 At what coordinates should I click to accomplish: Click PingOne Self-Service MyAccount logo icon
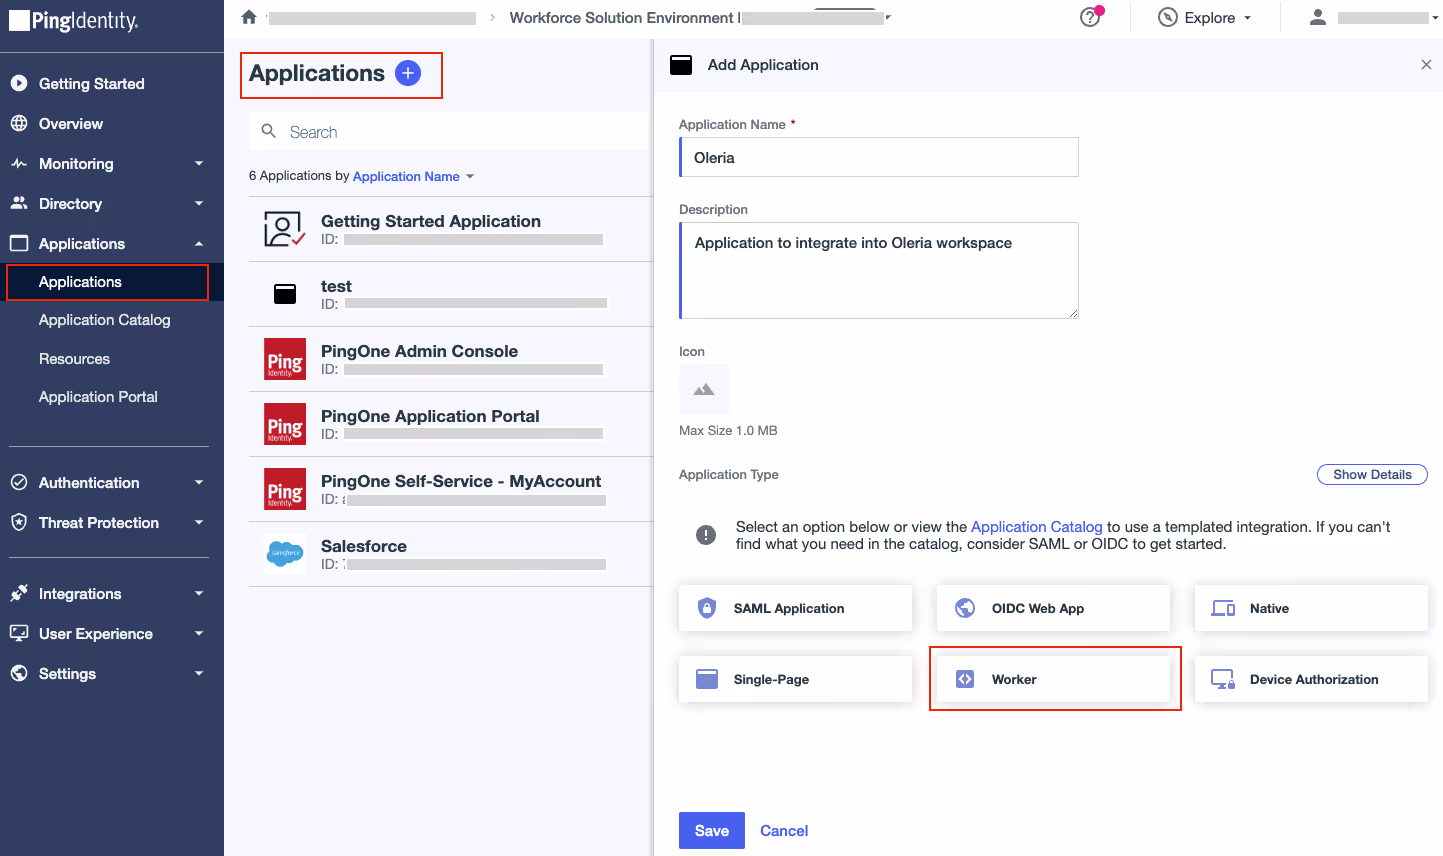[x=285, y=489]
